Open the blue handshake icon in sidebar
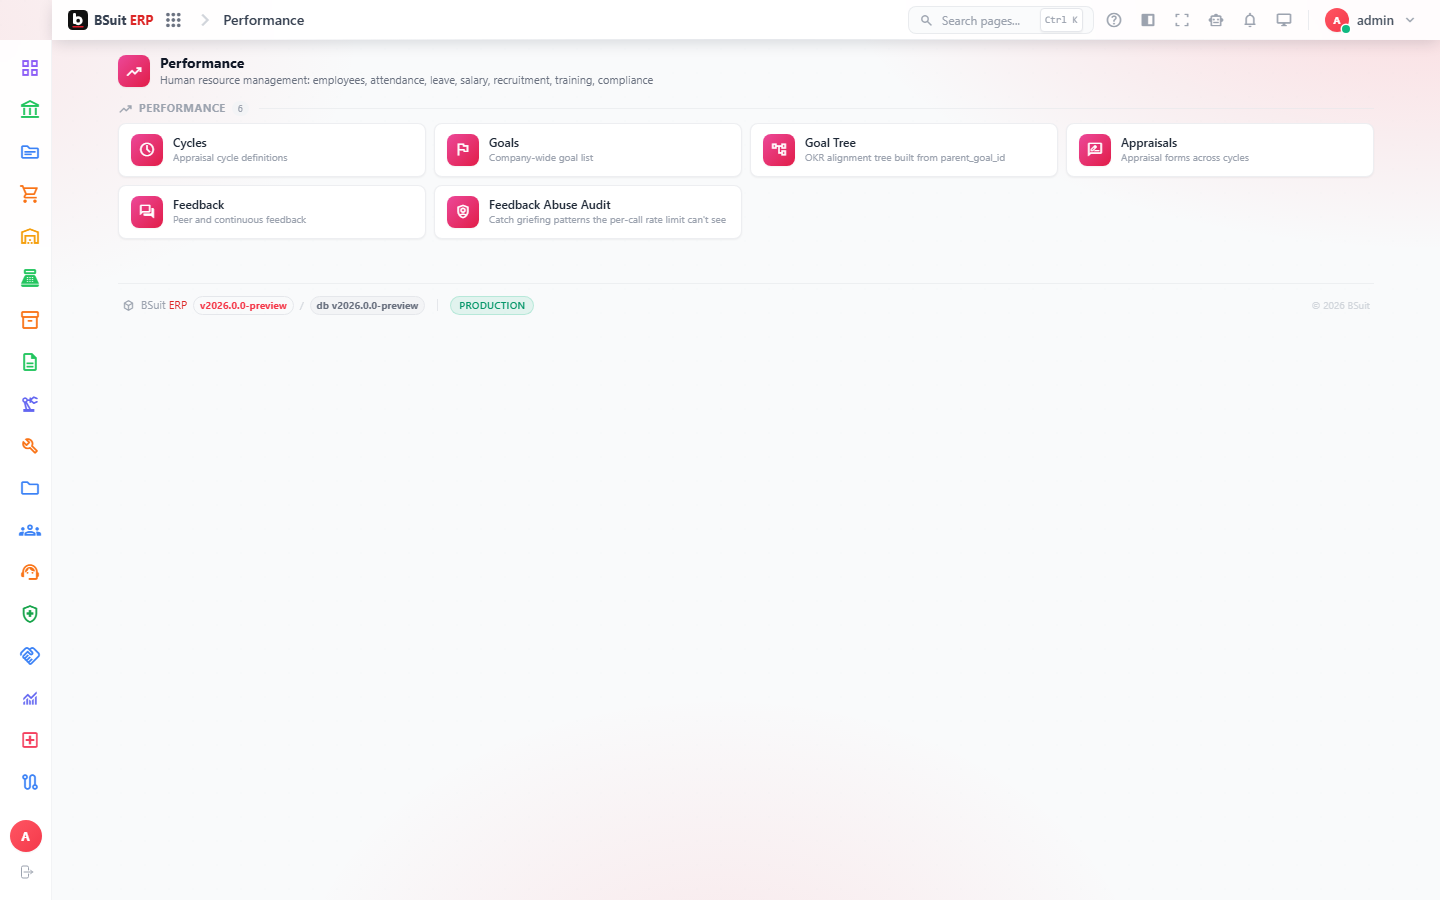Screen dimensions: 1440x900 (x=30, y=656)
